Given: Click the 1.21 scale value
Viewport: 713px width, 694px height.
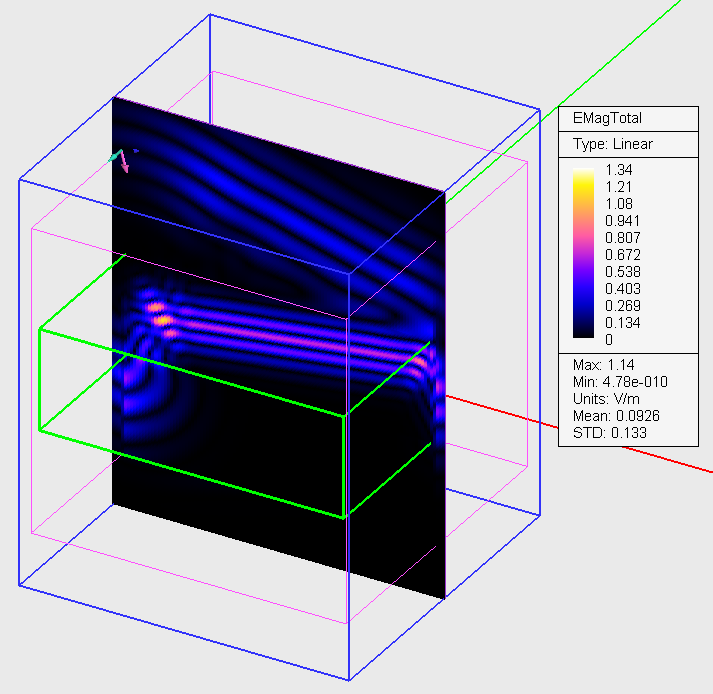Looking at the screenshot, I should point(618,187).
